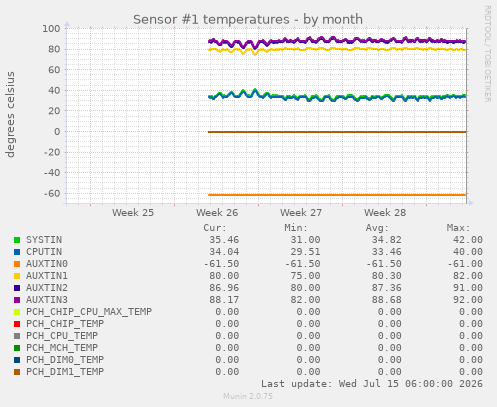Click the AUXTIN2 dark purple legend swatch
This screenshot has height=407, width=497.
[17, 288]
